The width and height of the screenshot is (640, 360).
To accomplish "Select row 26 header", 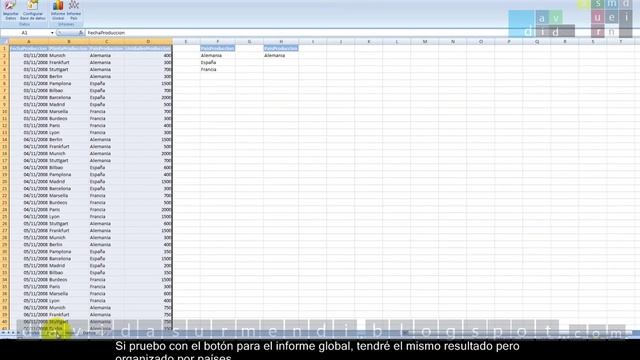I will [x=4, y=223].
